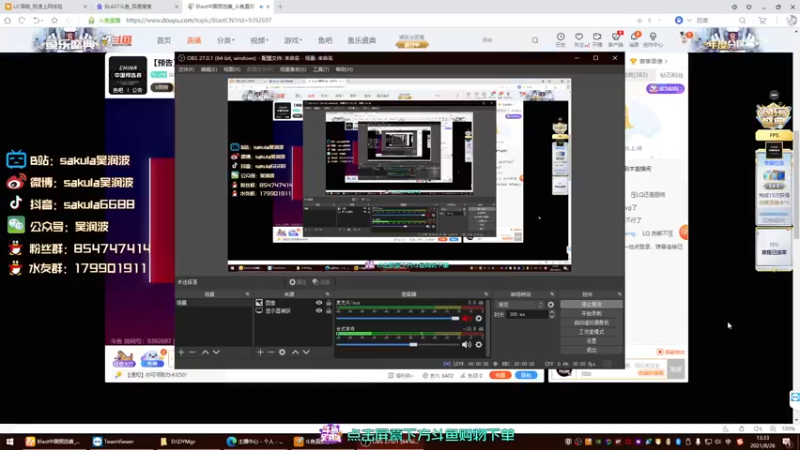Go to the browser home page
800x450 pixels.
(7, 20)
